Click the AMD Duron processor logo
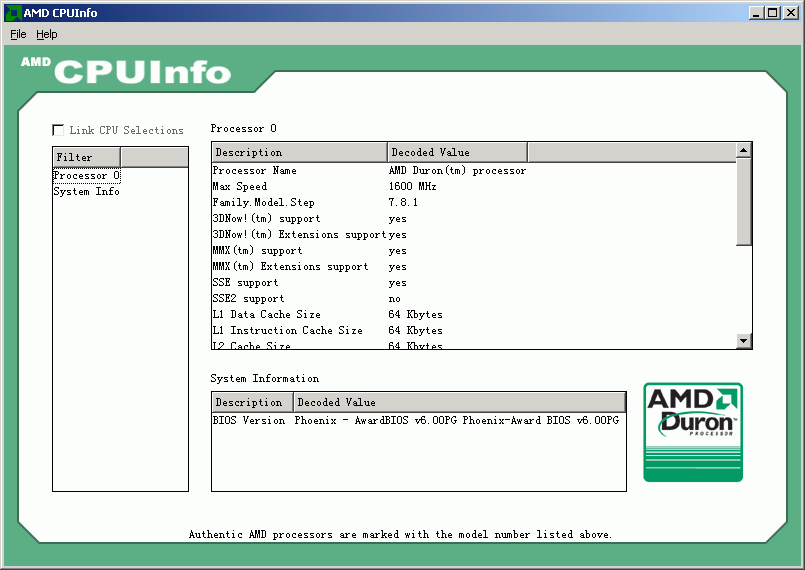 coord(693,432)
